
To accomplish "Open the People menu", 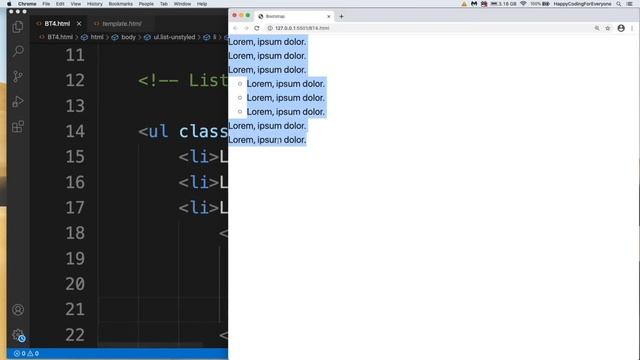I will click(x=146, y=4).
